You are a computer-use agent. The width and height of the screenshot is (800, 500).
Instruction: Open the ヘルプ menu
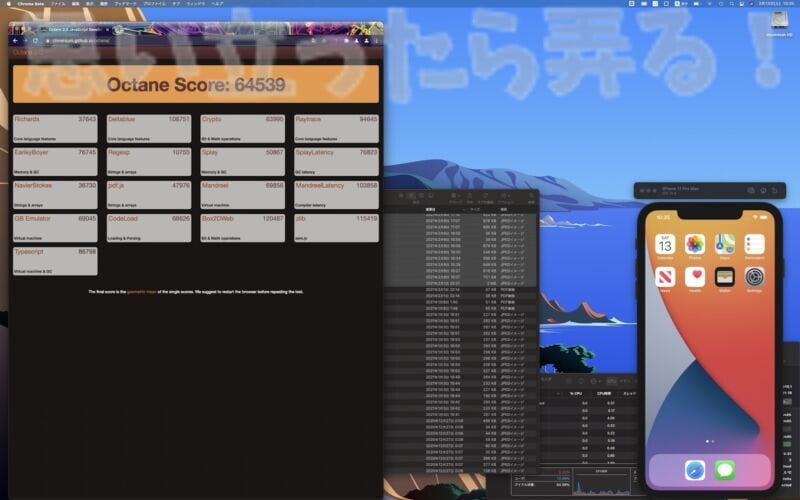coord(217,4)
